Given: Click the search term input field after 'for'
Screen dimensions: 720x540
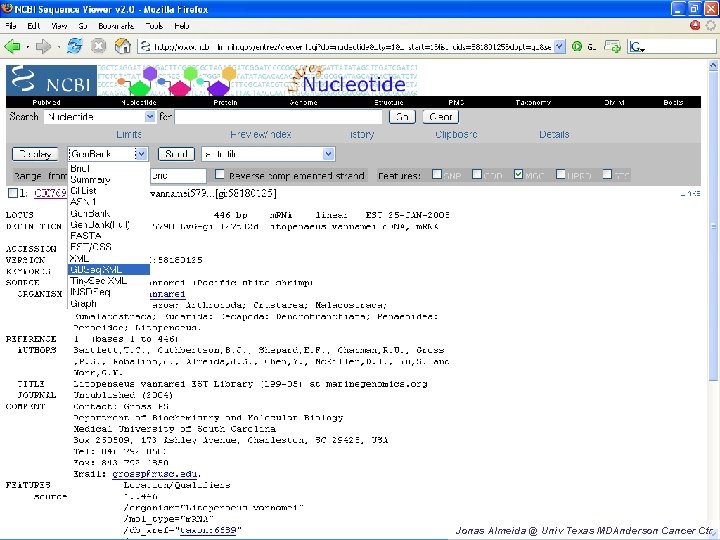Looking at the screenshot, I should click(278, 117).
